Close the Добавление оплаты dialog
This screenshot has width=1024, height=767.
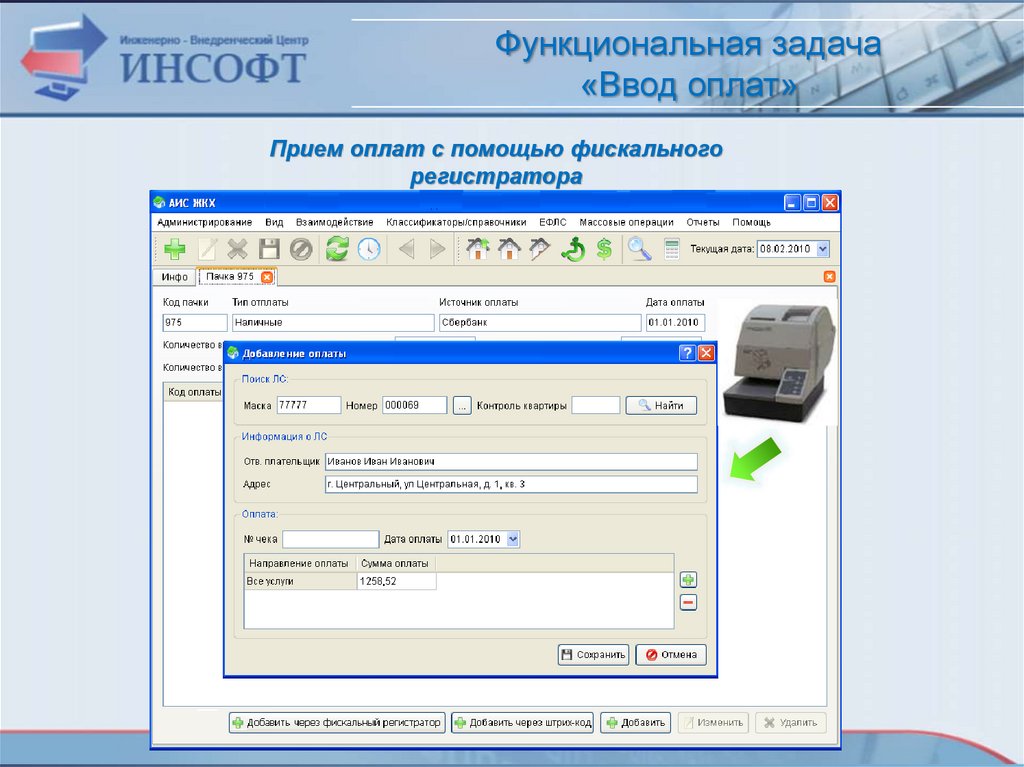point(707,353)
